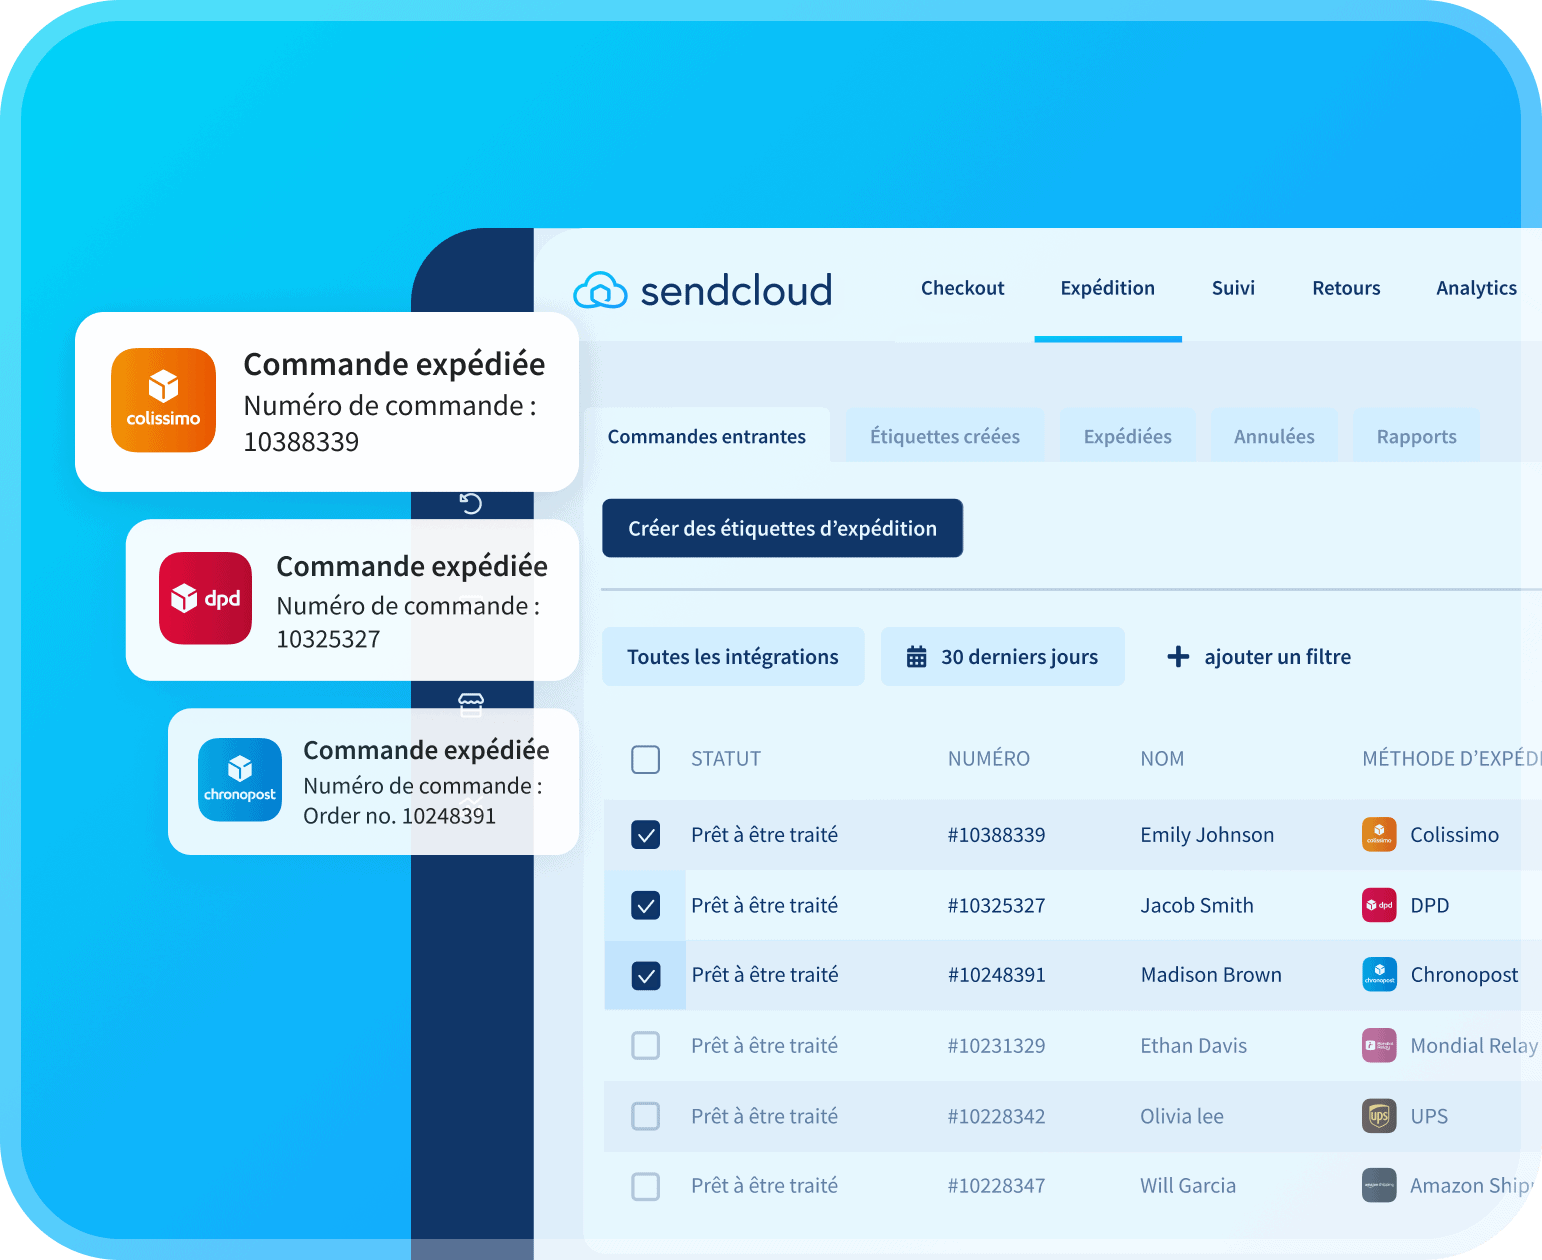Click the Prêt à être traité status for Emily Johnson
Viewport: 1542px width, 1260px height.
coord(764,835)
